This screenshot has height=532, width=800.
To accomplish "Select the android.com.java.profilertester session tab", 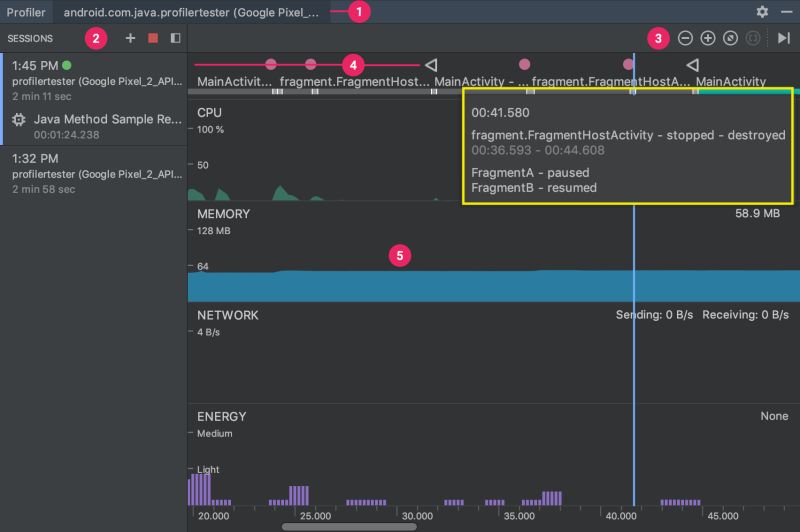I will (x=191, y=12).
